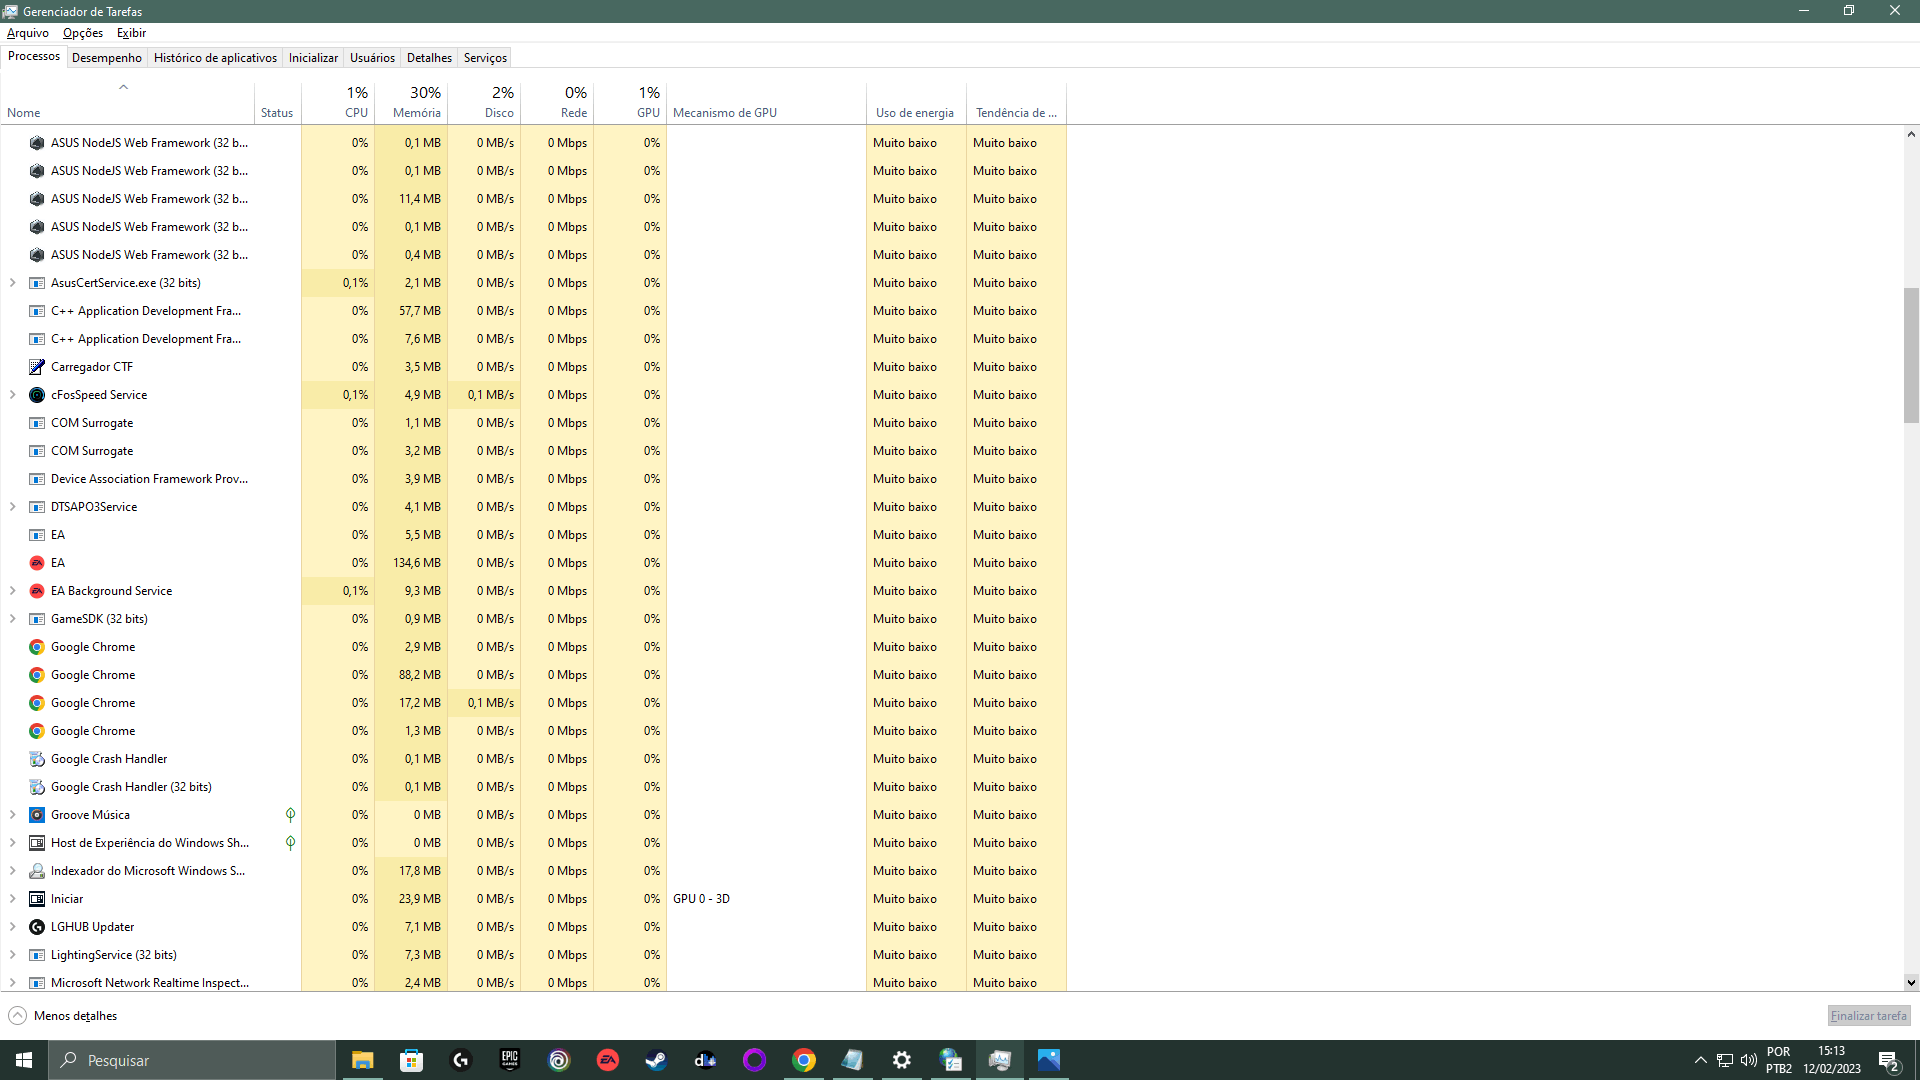Open Epic Games launcher from taskbar
Screen dimensions: 1920x1080
pyautogui.click(x=510, y=1060)
